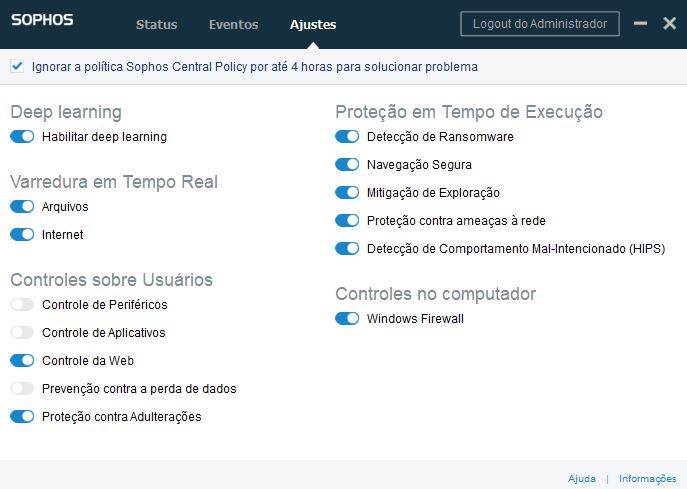687x489 pixels.
Task: Click the Detecção de Ransomware label
Action: point(440,137)
